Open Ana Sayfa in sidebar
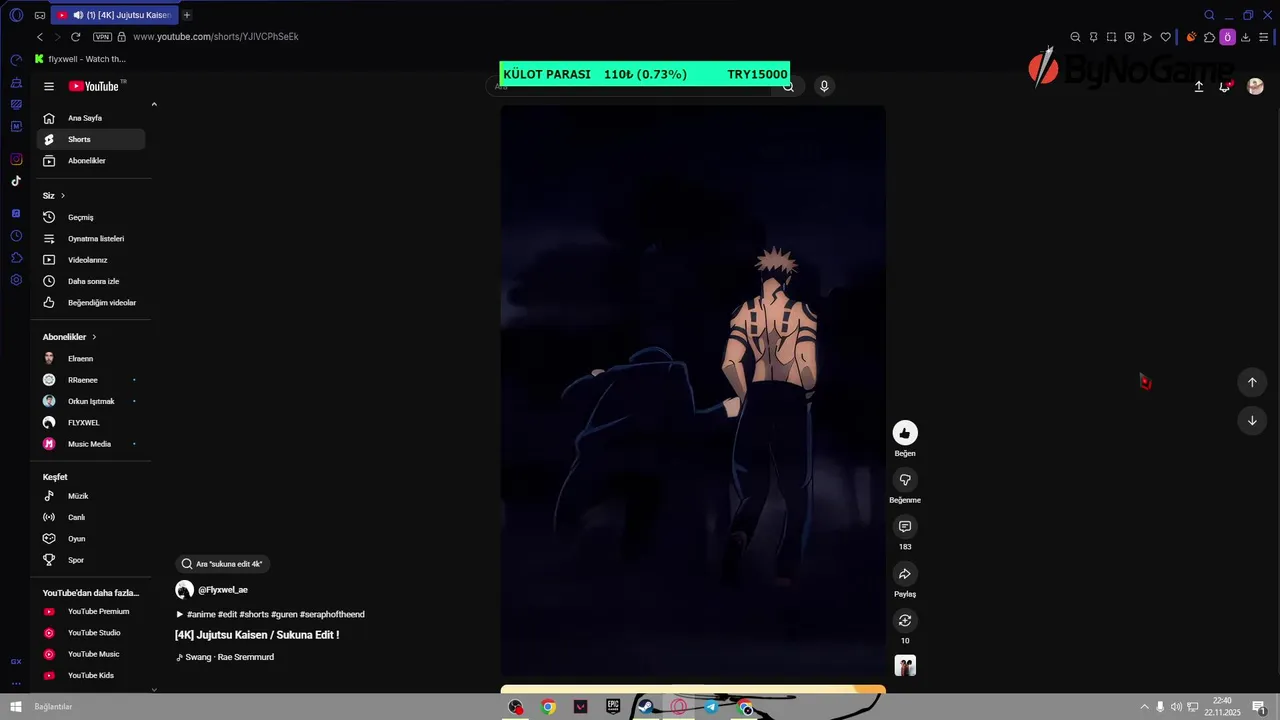 tap(91, 118)
